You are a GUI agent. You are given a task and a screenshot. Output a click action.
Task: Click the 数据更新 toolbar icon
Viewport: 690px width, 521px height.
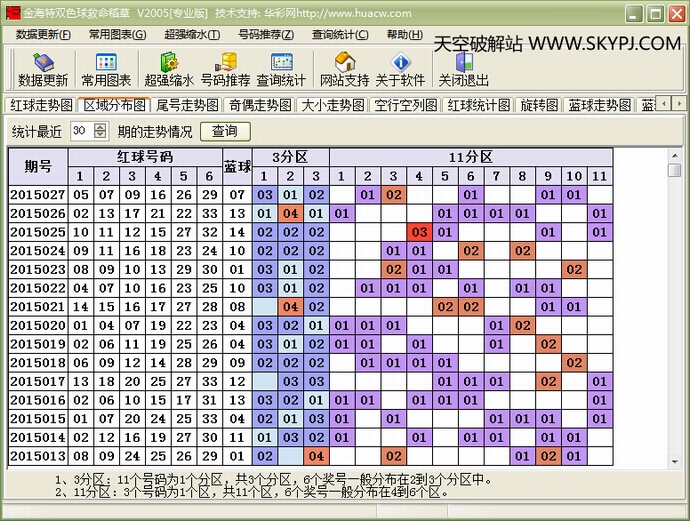[x=43, y=69]
